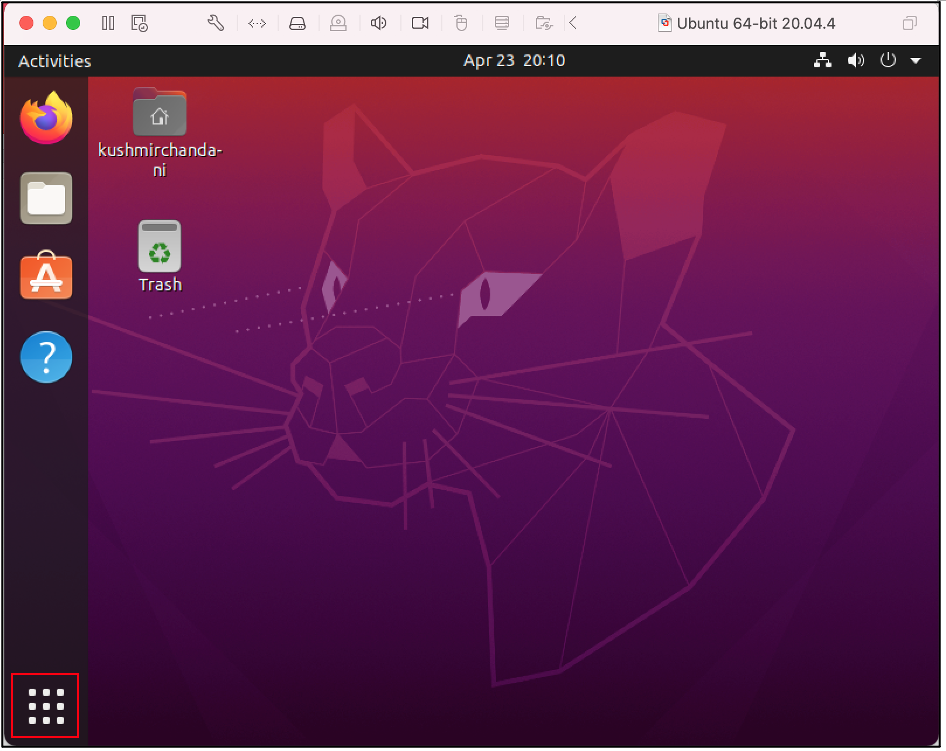Open the system status menu dropdown arrow

click(916, 60)
